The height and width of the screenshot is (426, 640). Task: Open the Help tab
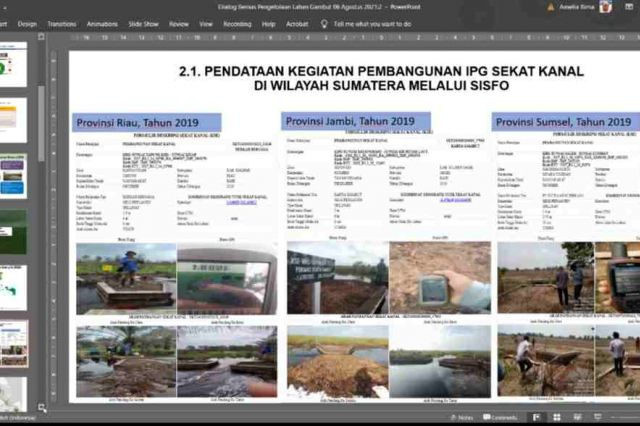[268, 24]
